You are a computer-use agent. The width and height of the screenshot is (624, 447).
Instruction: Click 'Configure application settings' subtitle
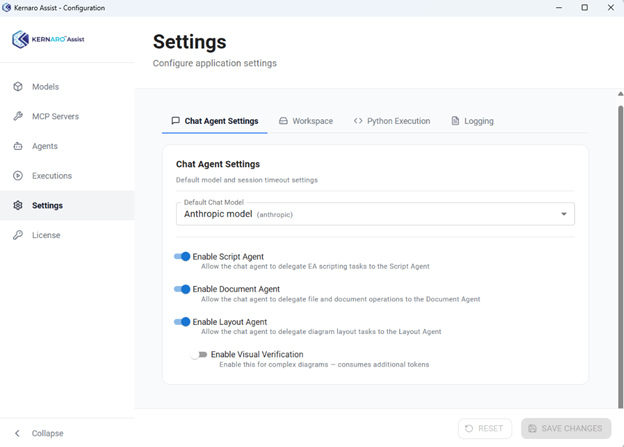click(x=214, y=63)
